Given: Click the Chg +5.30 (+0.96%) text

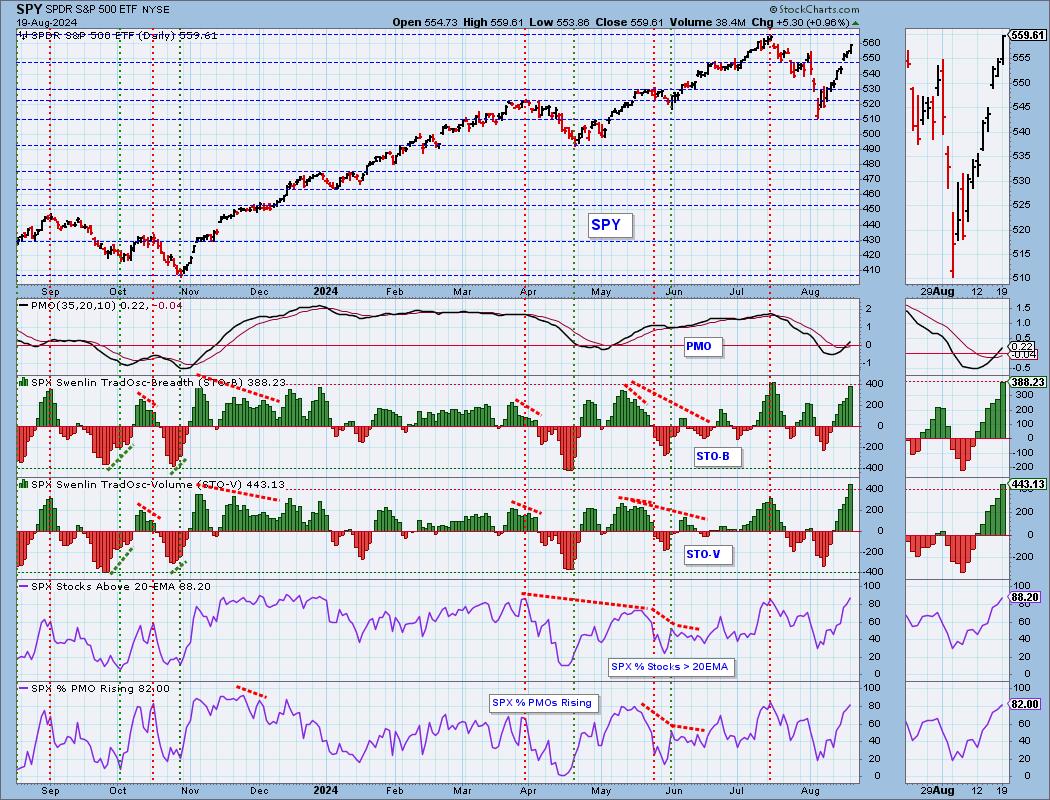Looking at the screenshot, I should 801,22.
